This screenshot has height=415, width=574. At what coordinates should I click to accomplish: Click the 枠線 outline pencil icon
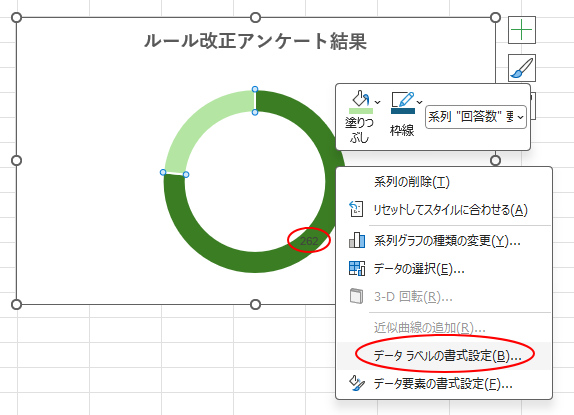(x=402, y=99)
